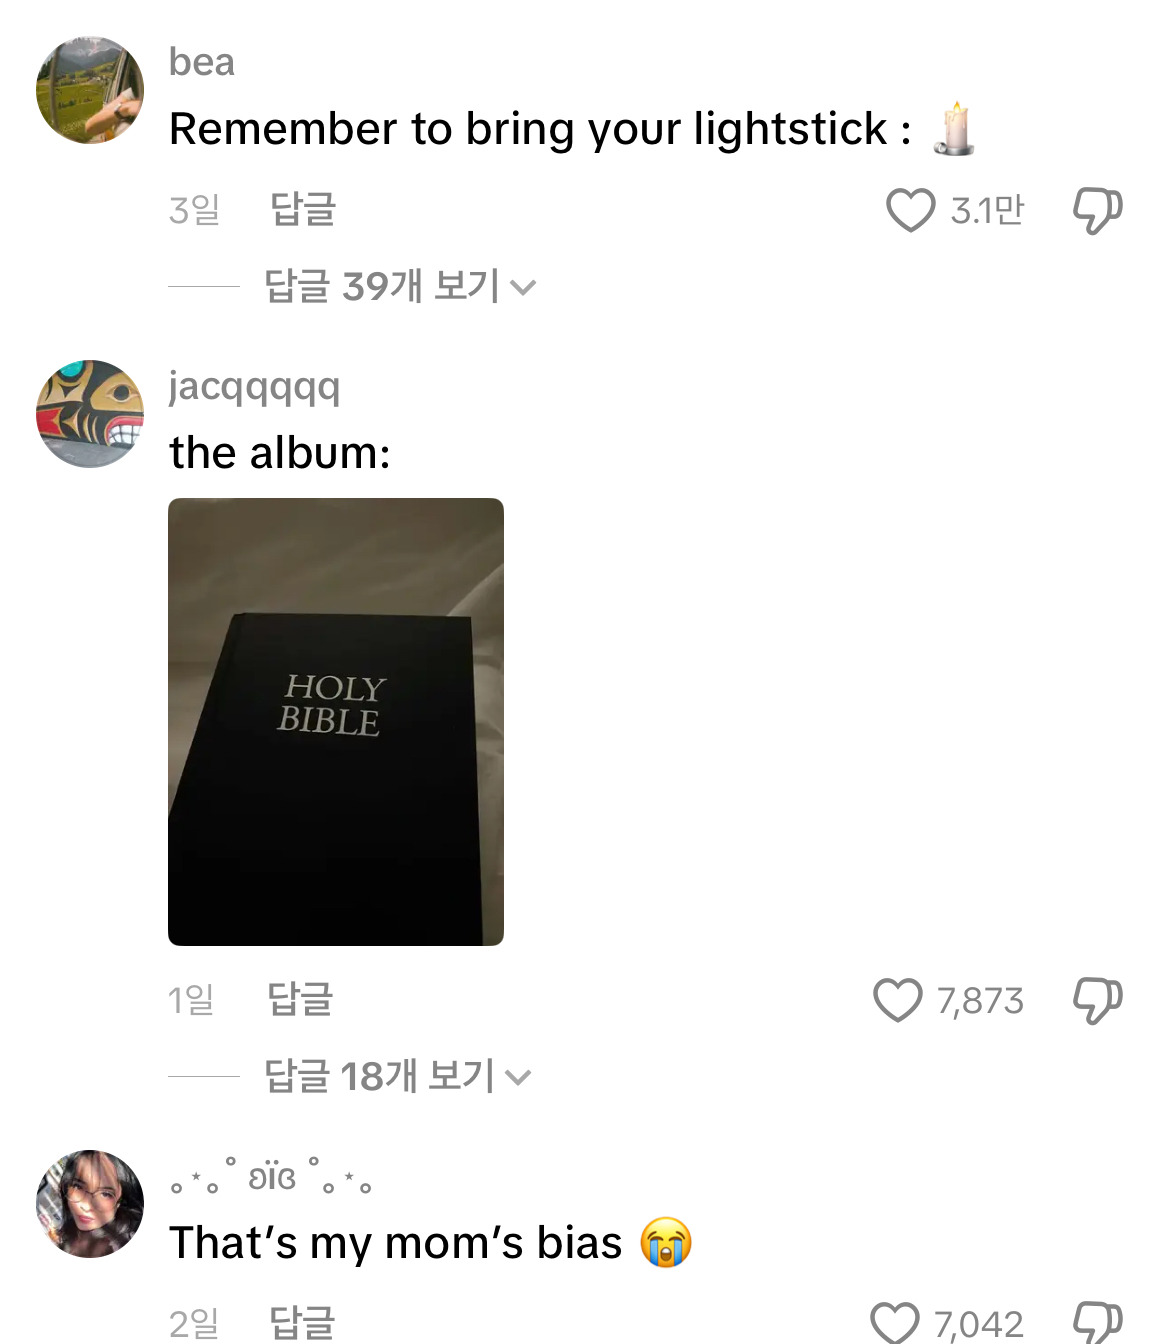Image resolution: width=1170 pixels, height=1344 pixels.
Task: Dislike jacqqqqq's album comment
Action: tap(1097, 1000)
